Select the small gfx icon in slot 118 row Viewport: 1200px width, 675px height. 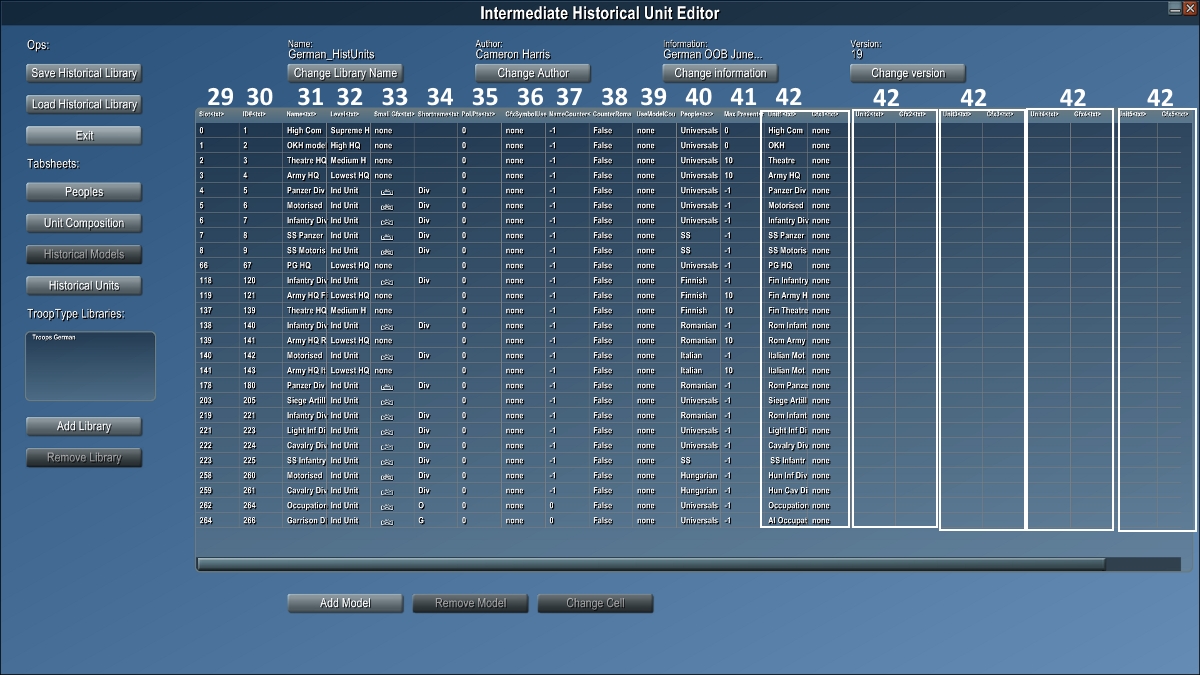[386, 281]
